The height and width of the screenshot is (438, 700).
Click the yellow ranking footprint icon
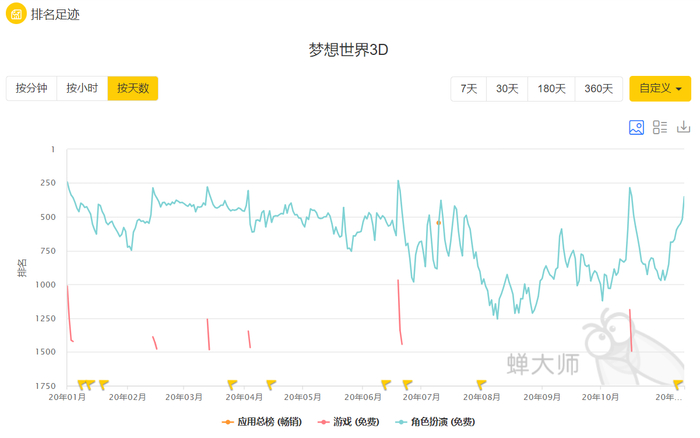tap(16, 13)
